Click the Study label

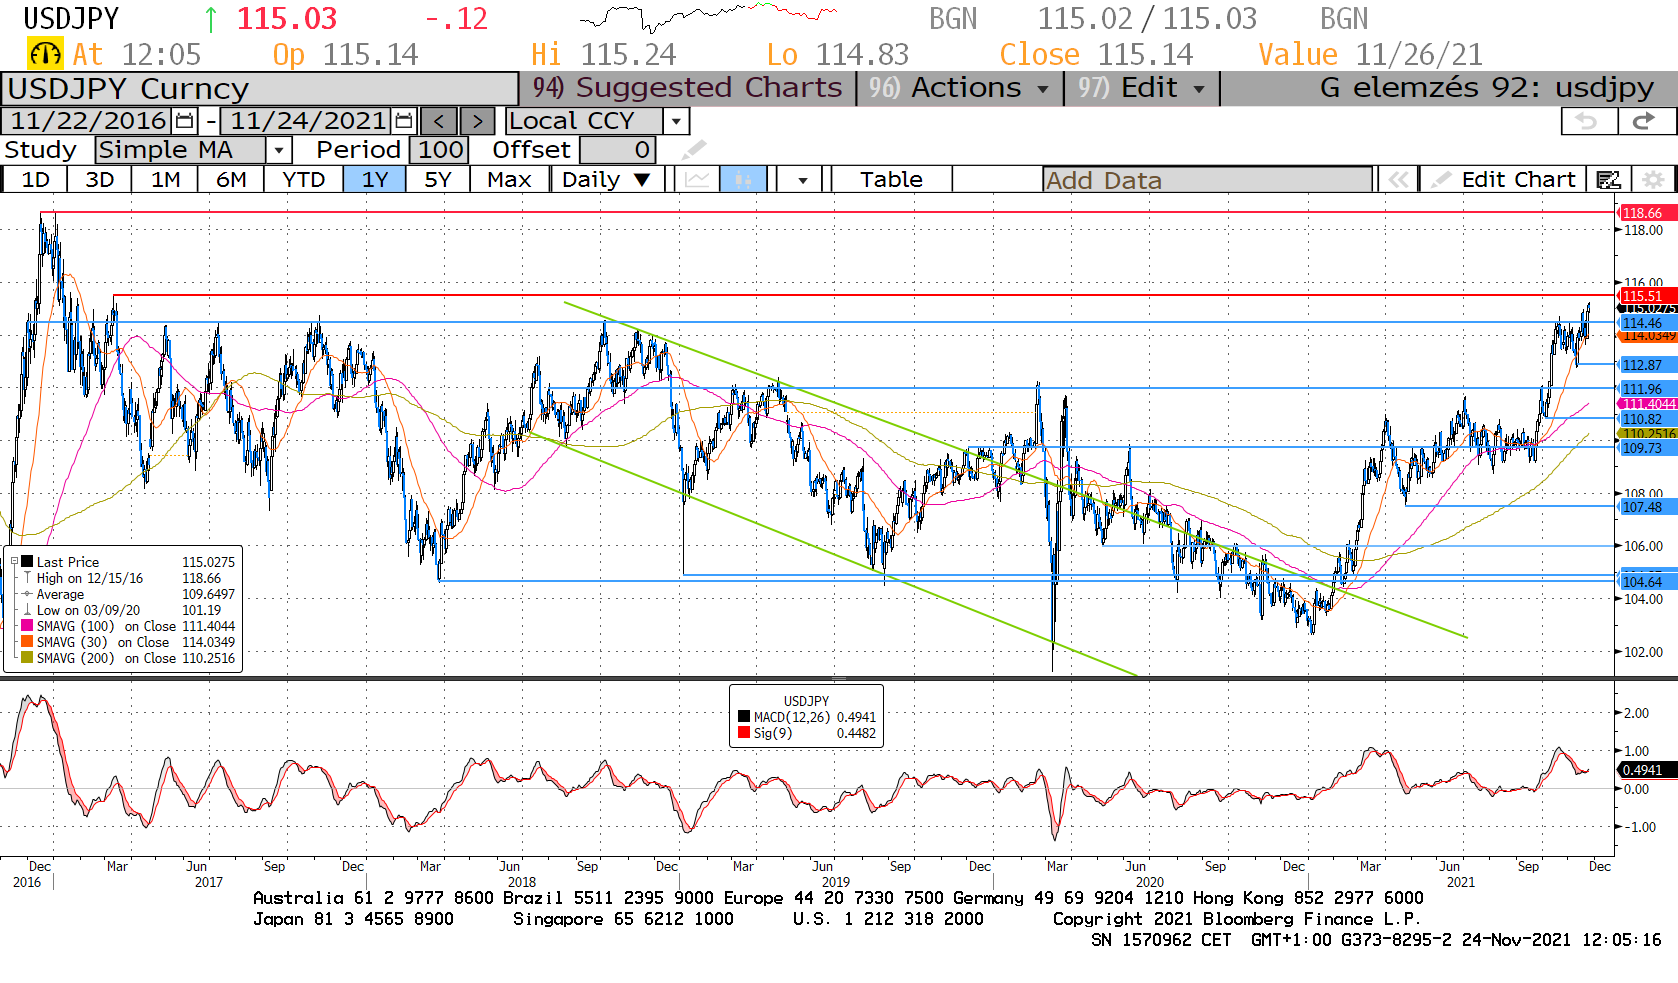pos(40,150)
